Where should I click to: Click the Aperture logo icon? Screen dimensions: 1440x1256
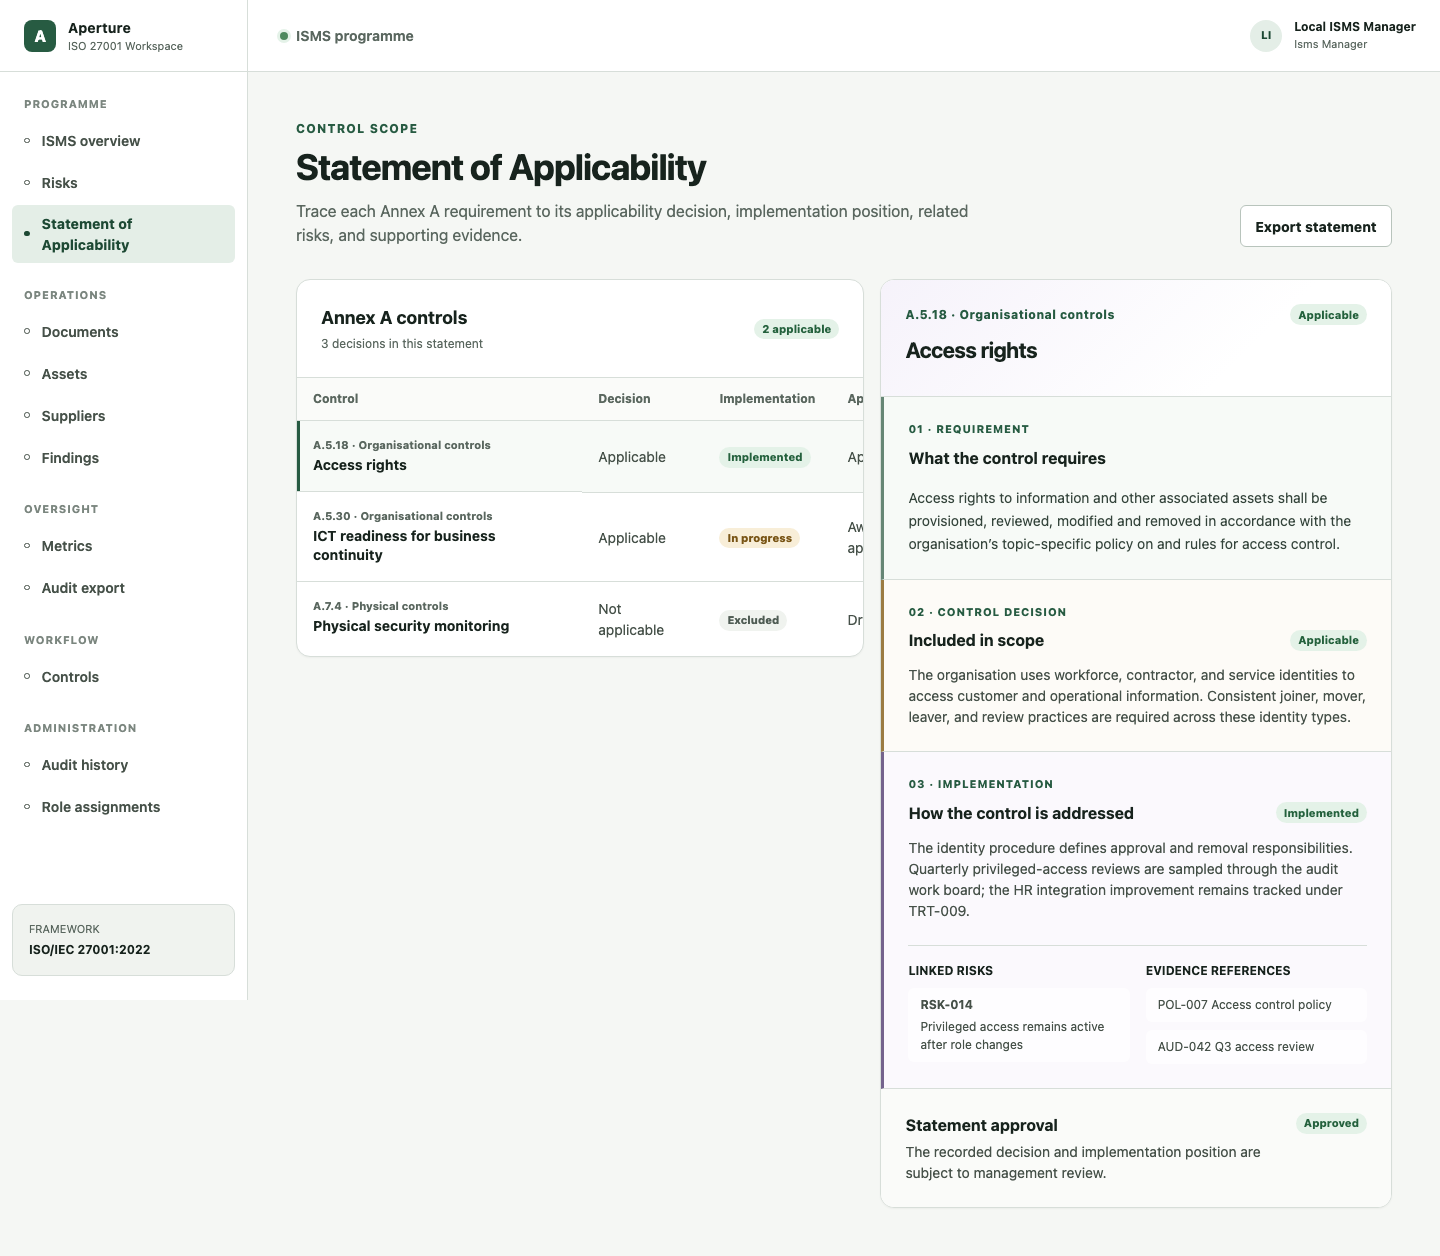coord(40,36)
